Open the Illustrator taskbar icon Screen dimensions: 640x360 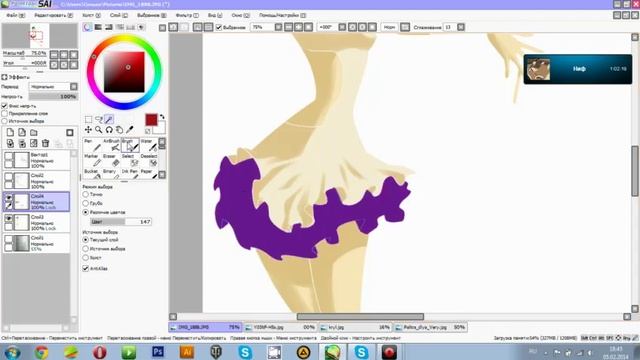(187, 351)
